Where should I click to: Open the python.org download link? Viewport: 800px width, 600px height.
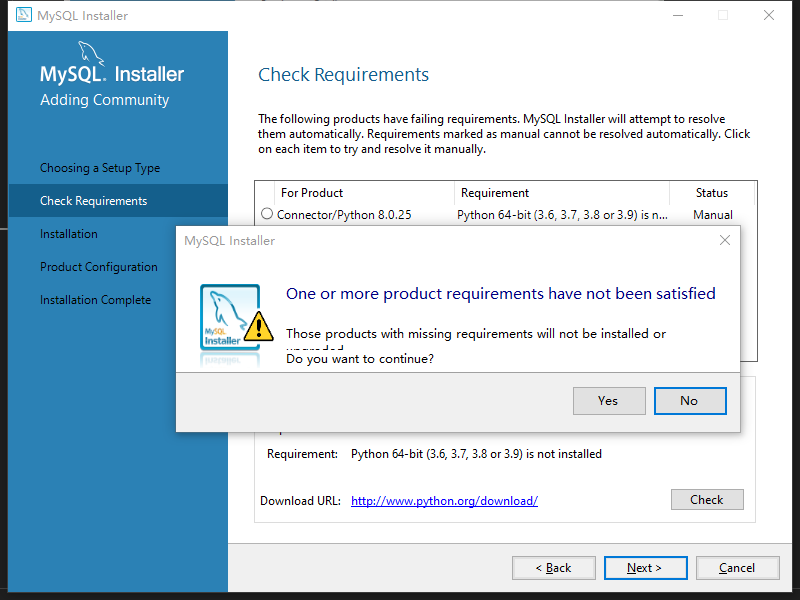pyautogui.click(x=444, y=501)
